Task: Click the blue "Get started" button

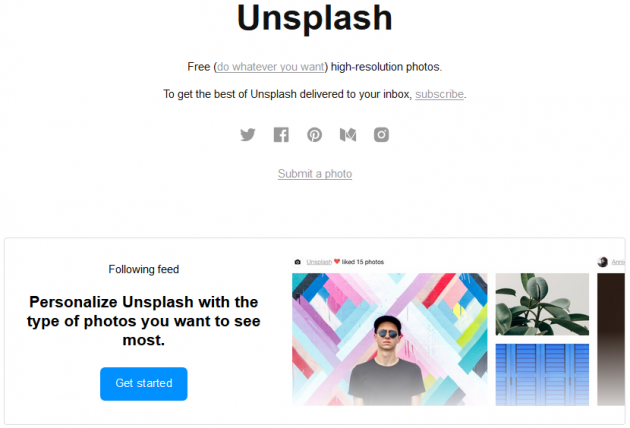Action: point(144,384)
